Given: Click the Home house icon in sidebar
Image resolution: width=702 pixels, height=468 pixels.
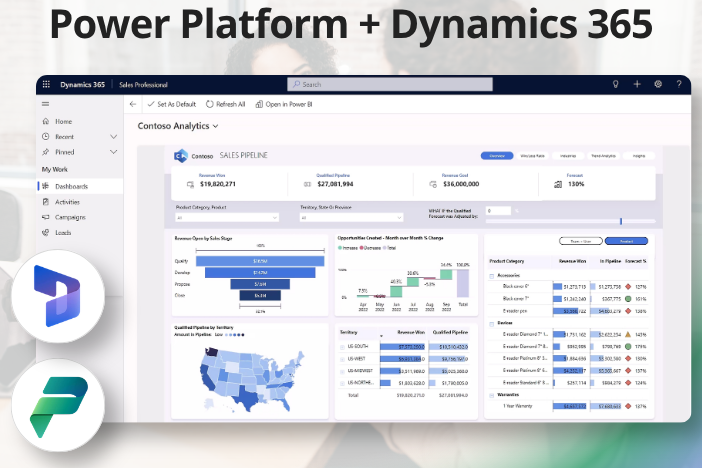Looking at the screenshot, I should click(x=46, y=121).
